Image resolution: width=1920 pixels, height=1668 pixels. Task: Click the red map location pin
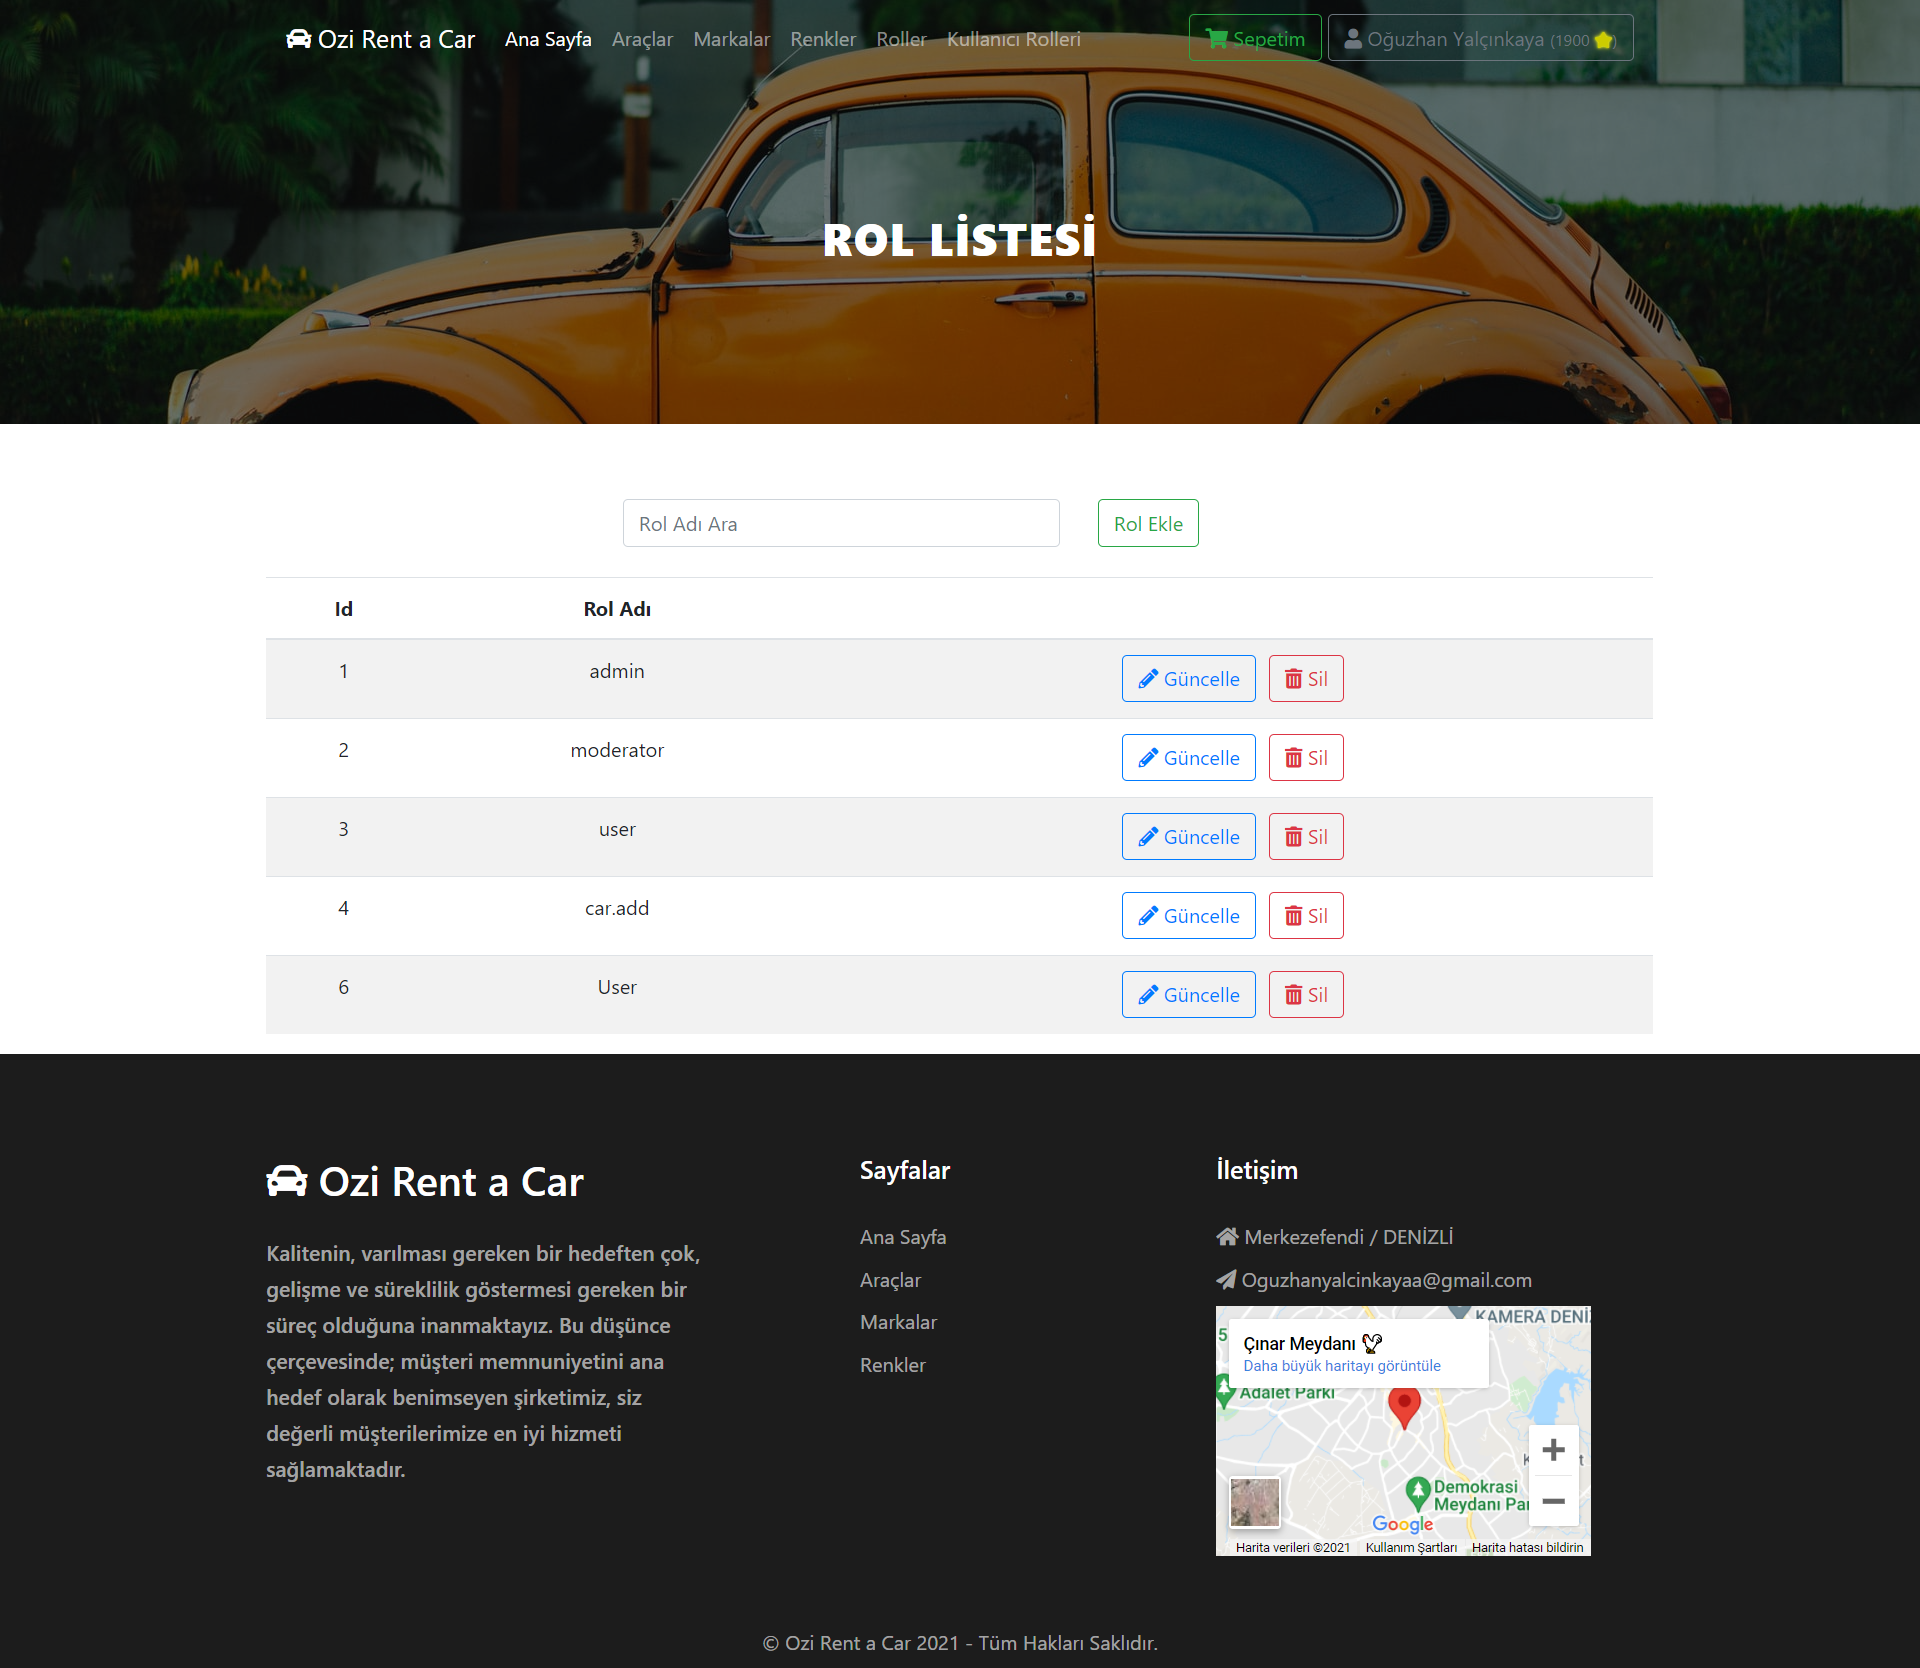(x=1404, y=1405)
